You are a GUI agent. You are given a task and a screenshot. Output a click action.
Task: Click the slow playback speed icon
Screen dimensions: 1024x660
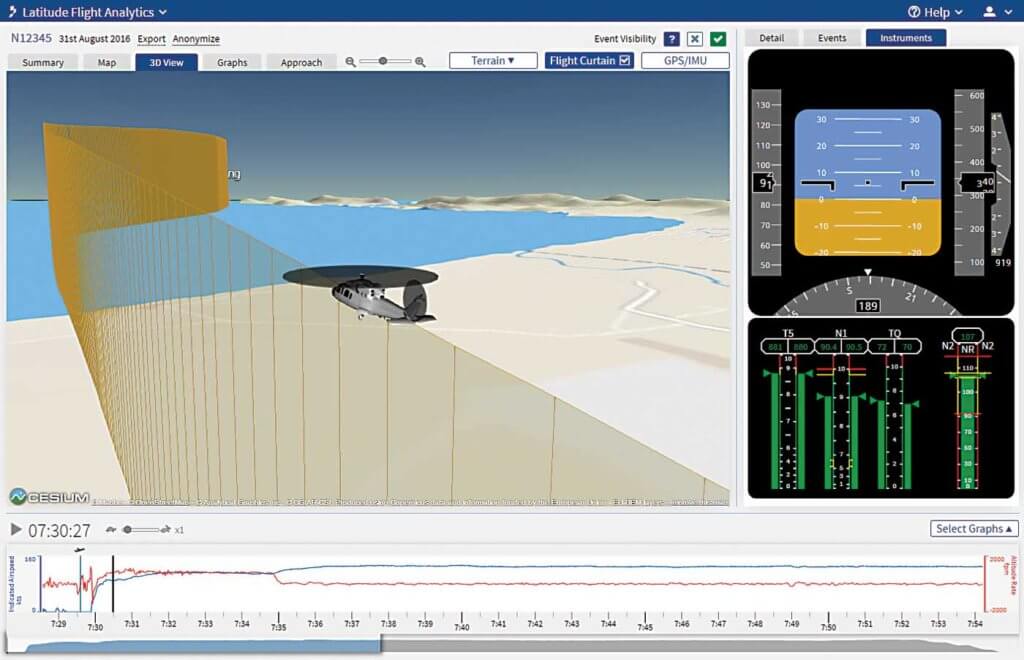click(111, 529)
